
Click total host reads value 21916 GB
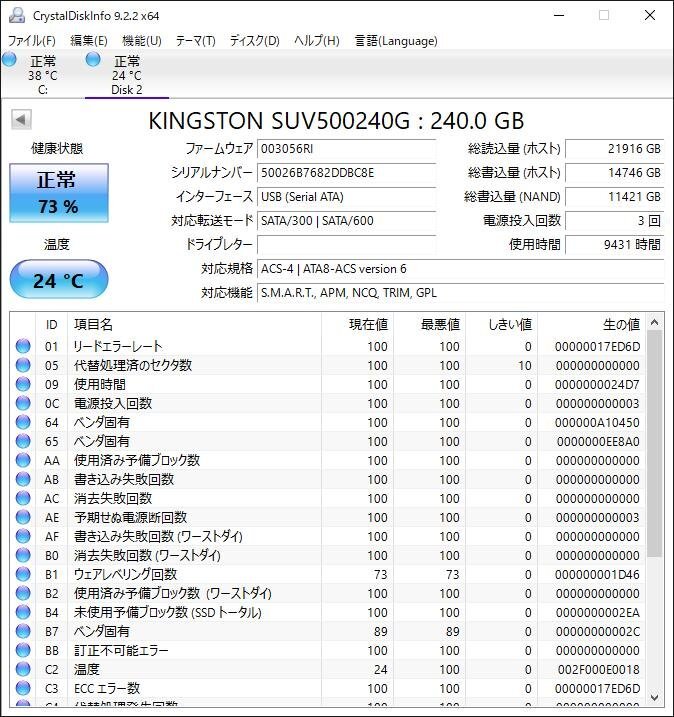pyautogui.click(x=615, y=149)
